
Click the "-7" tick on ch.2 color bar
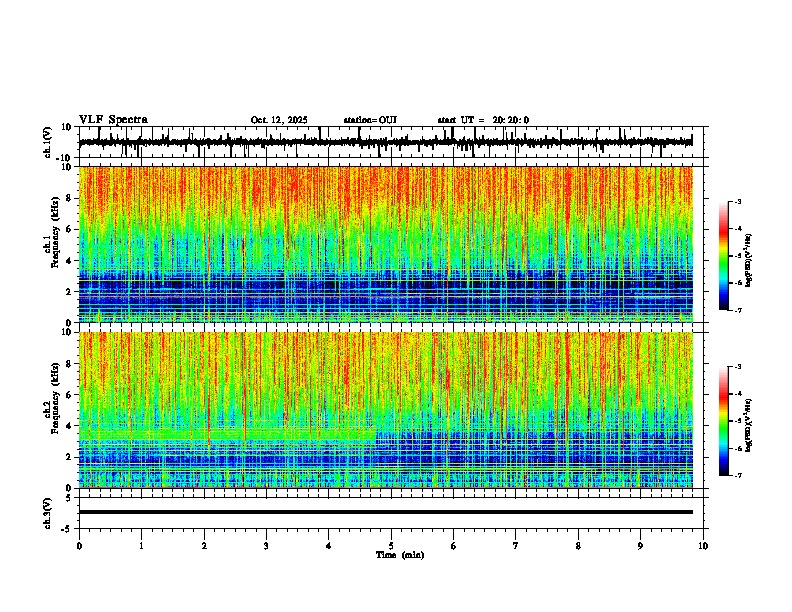point(738,475)
